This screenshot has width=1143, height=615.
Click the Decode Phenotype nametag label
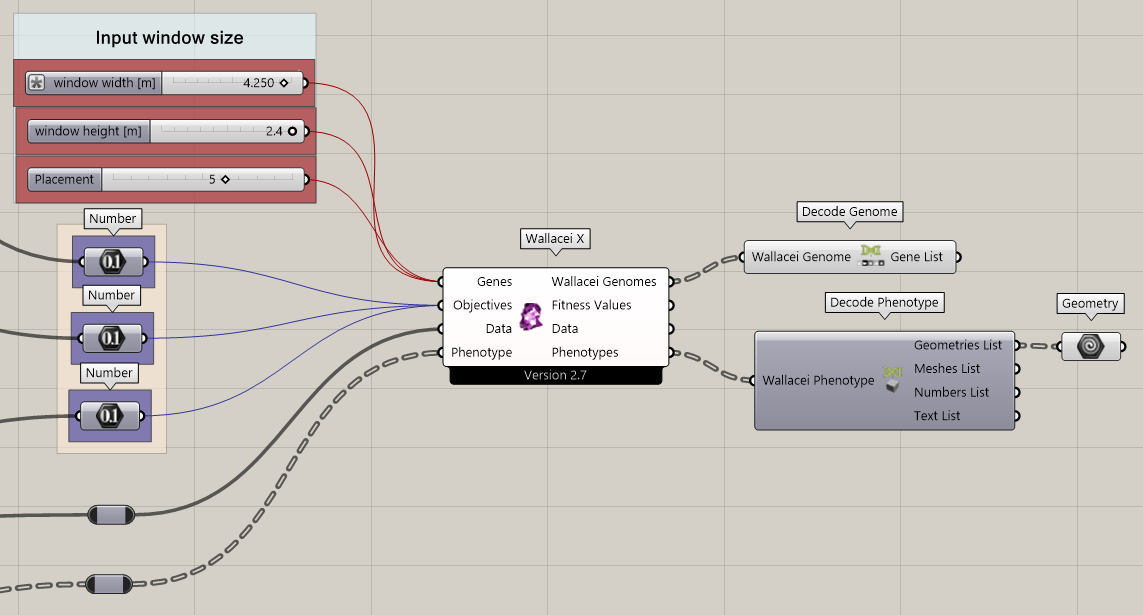click(x=883, y=302)
